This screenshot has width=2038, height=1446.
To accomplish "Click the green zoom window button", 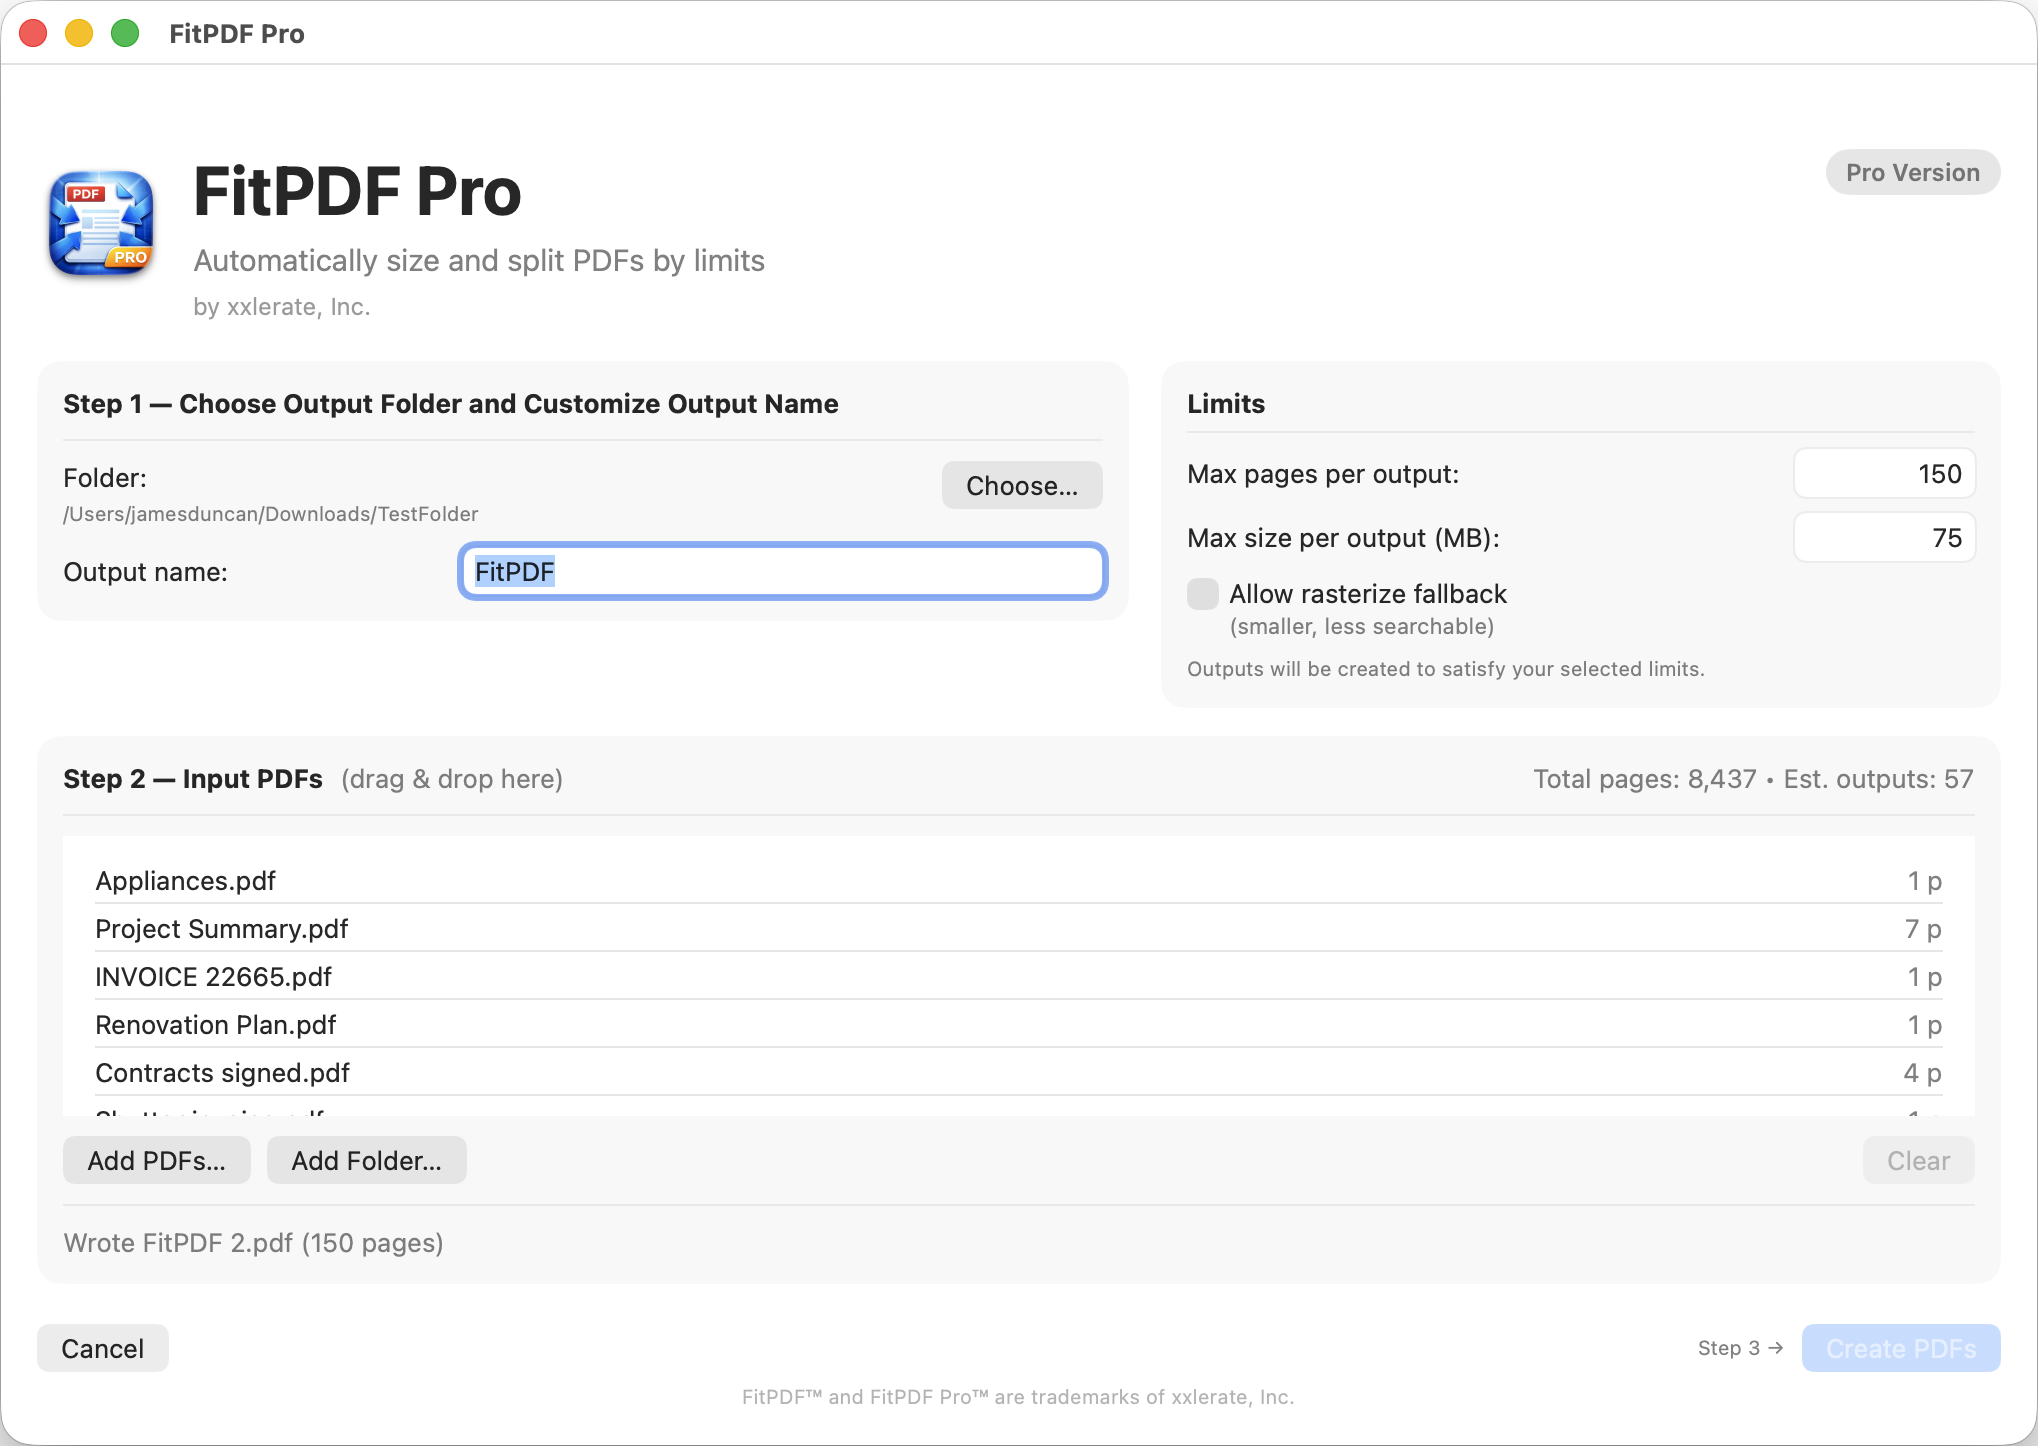I will click(x=125, y=34).
